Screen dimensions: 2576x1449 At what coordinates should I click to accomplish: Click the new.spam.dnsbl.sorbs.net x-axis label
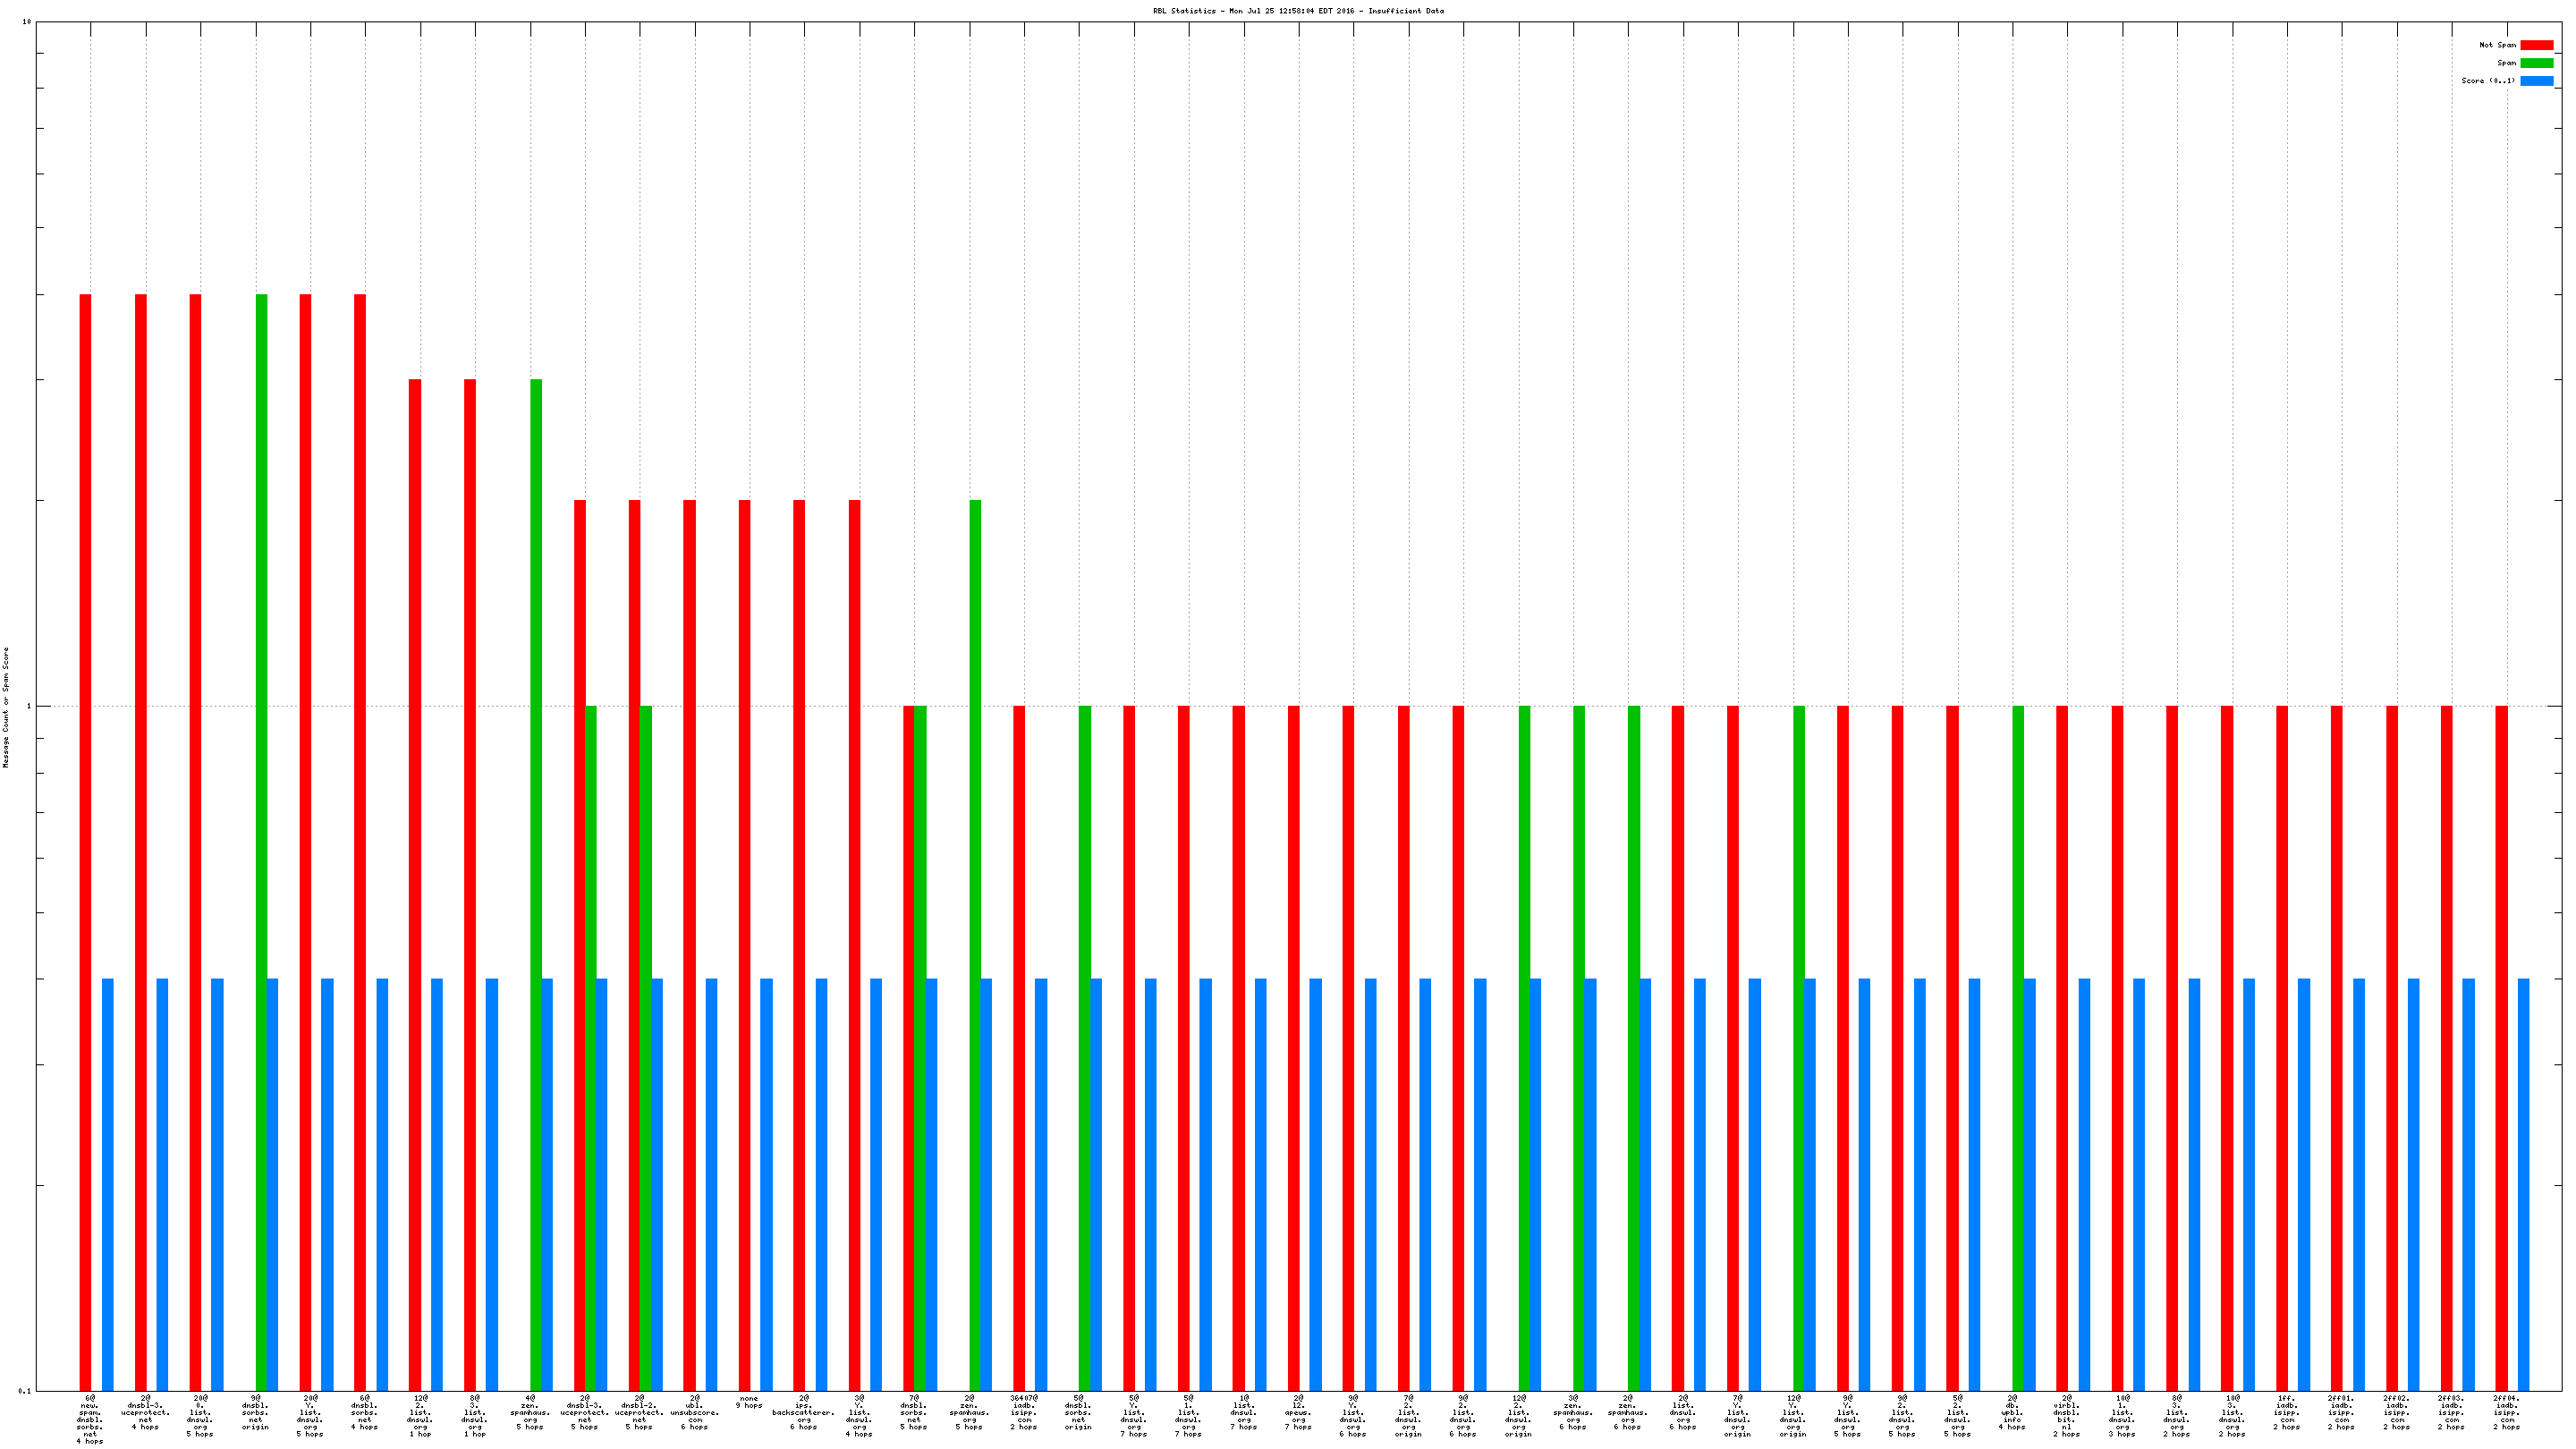tap(90, 1419)
